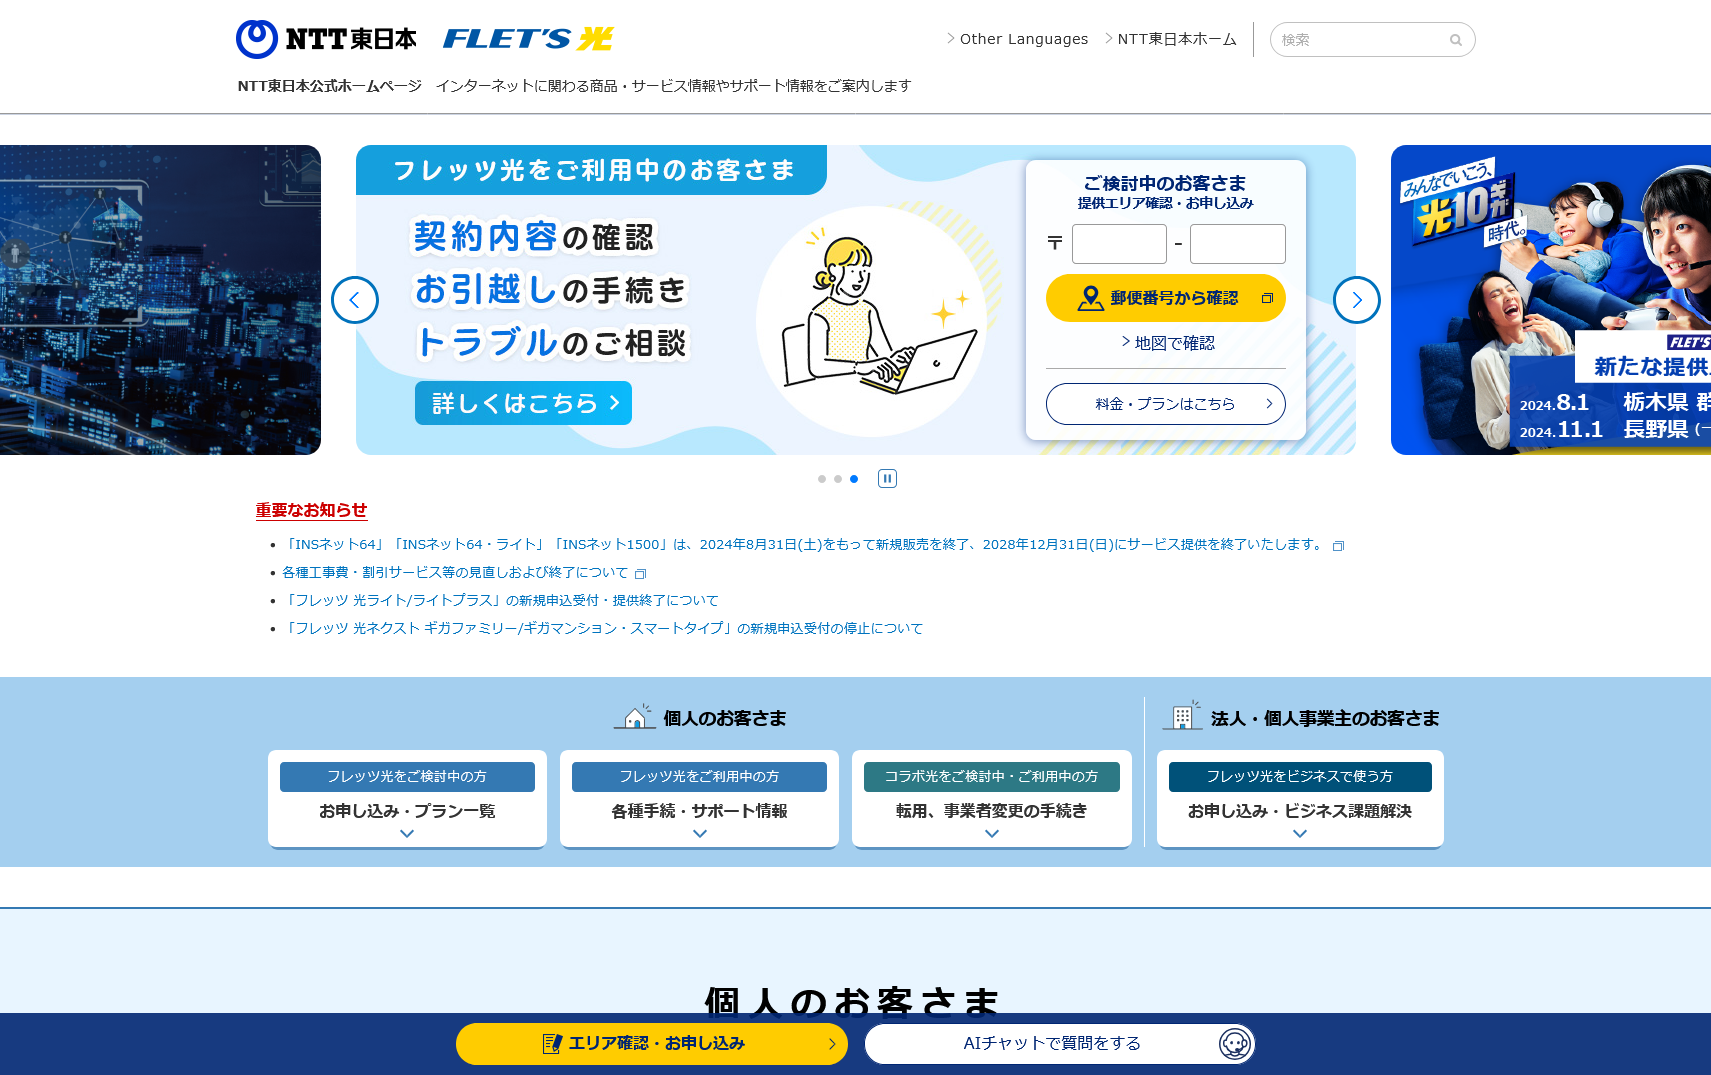This screenshot has width=1711, height=1075.
Task: Go to NTT東日本ホーム
Action: point(1176,38)
